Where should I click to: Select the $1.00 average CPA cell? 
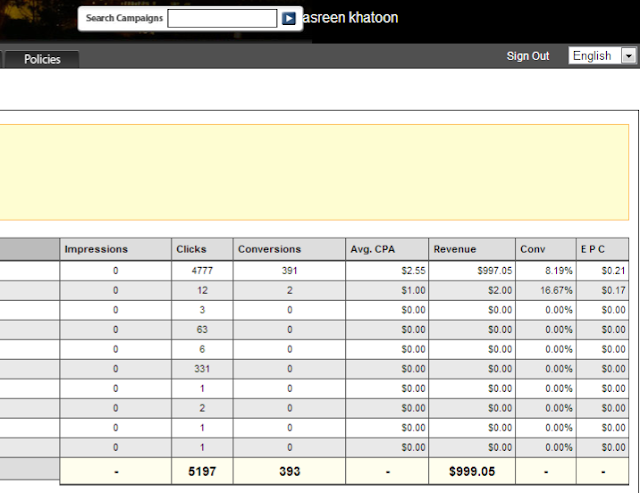pyautogui.click(x=387, y=290)
